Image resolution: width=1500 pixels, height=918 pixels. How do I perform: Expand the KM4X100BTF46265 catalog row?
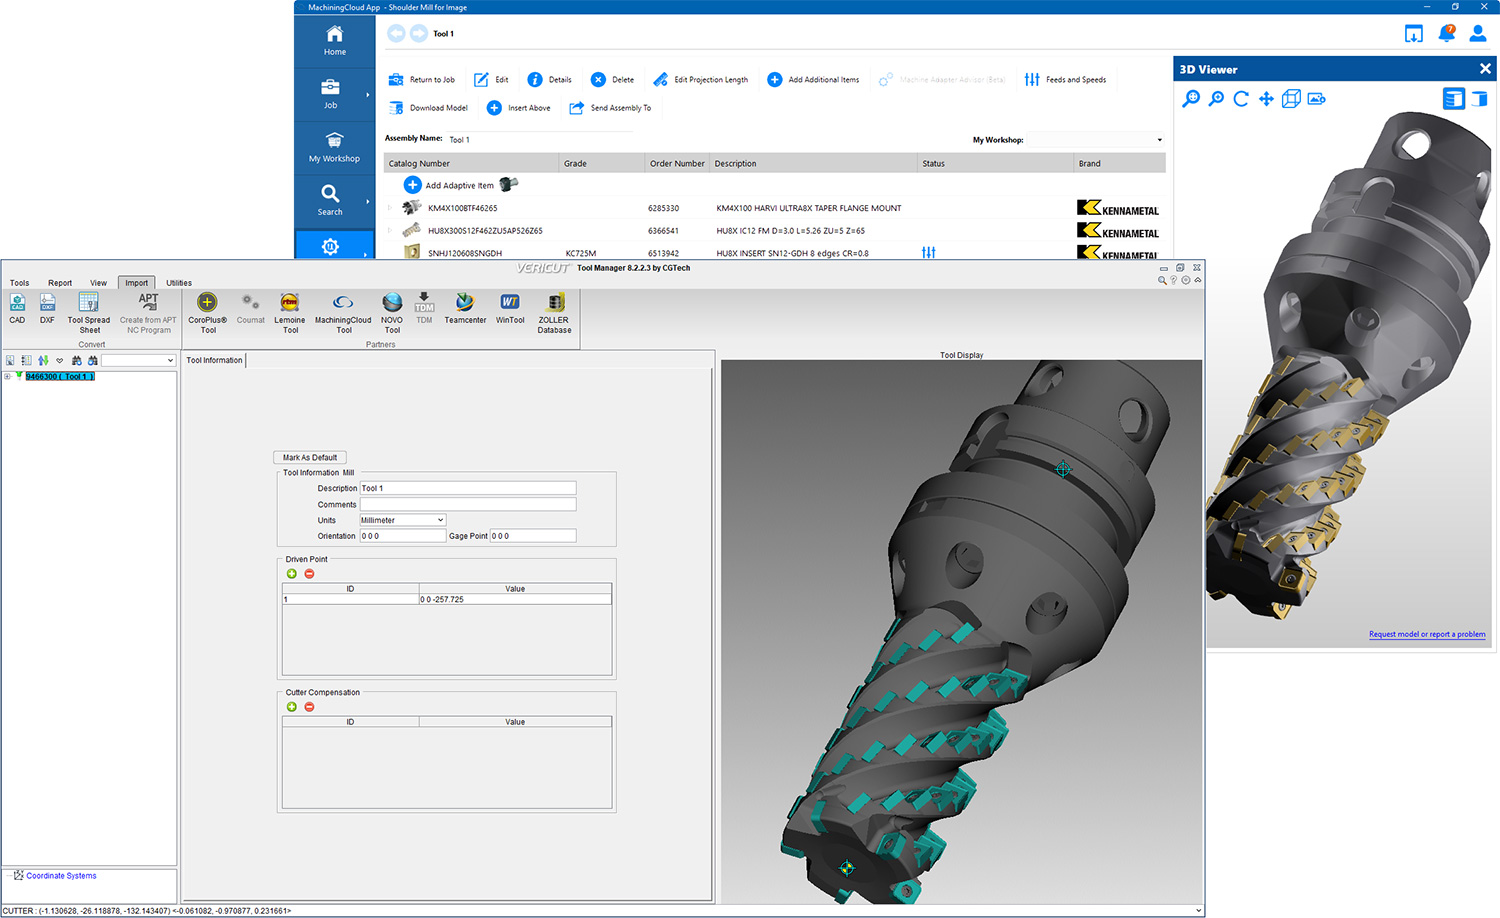(x=390, y=208)
